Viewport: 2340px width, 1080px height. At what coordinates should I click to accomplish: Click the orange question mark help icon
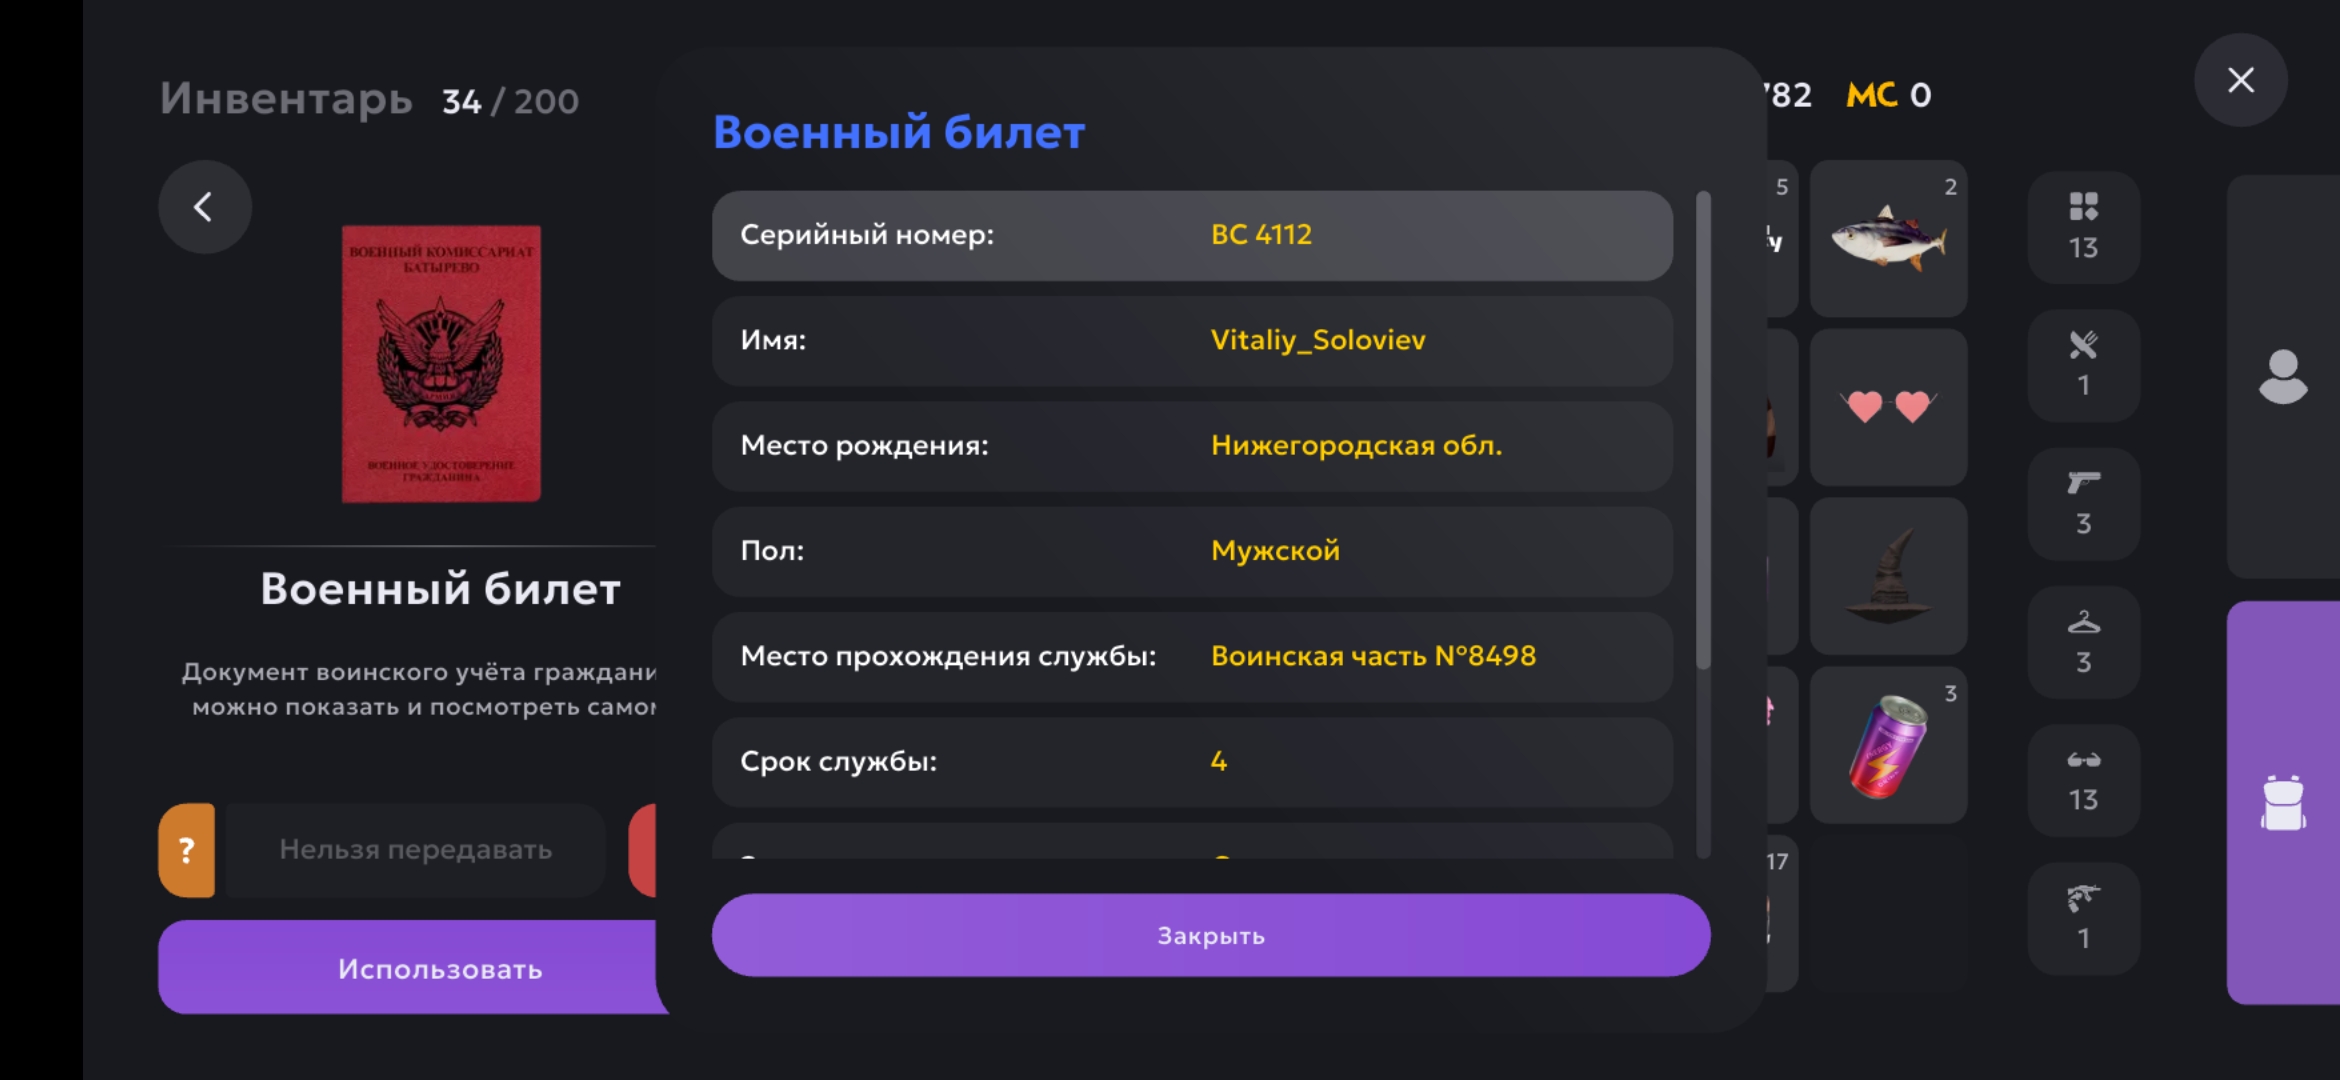187,850
